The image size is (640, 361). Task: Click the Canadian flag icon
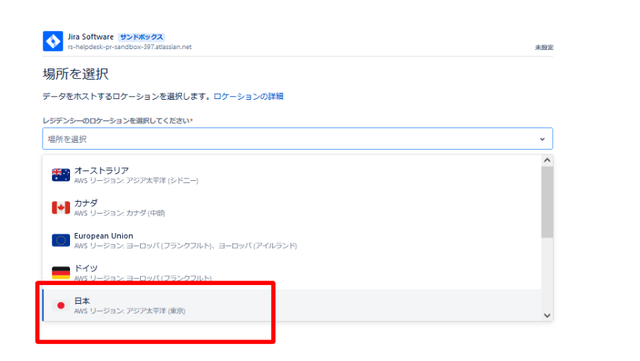tap(61, 207)
